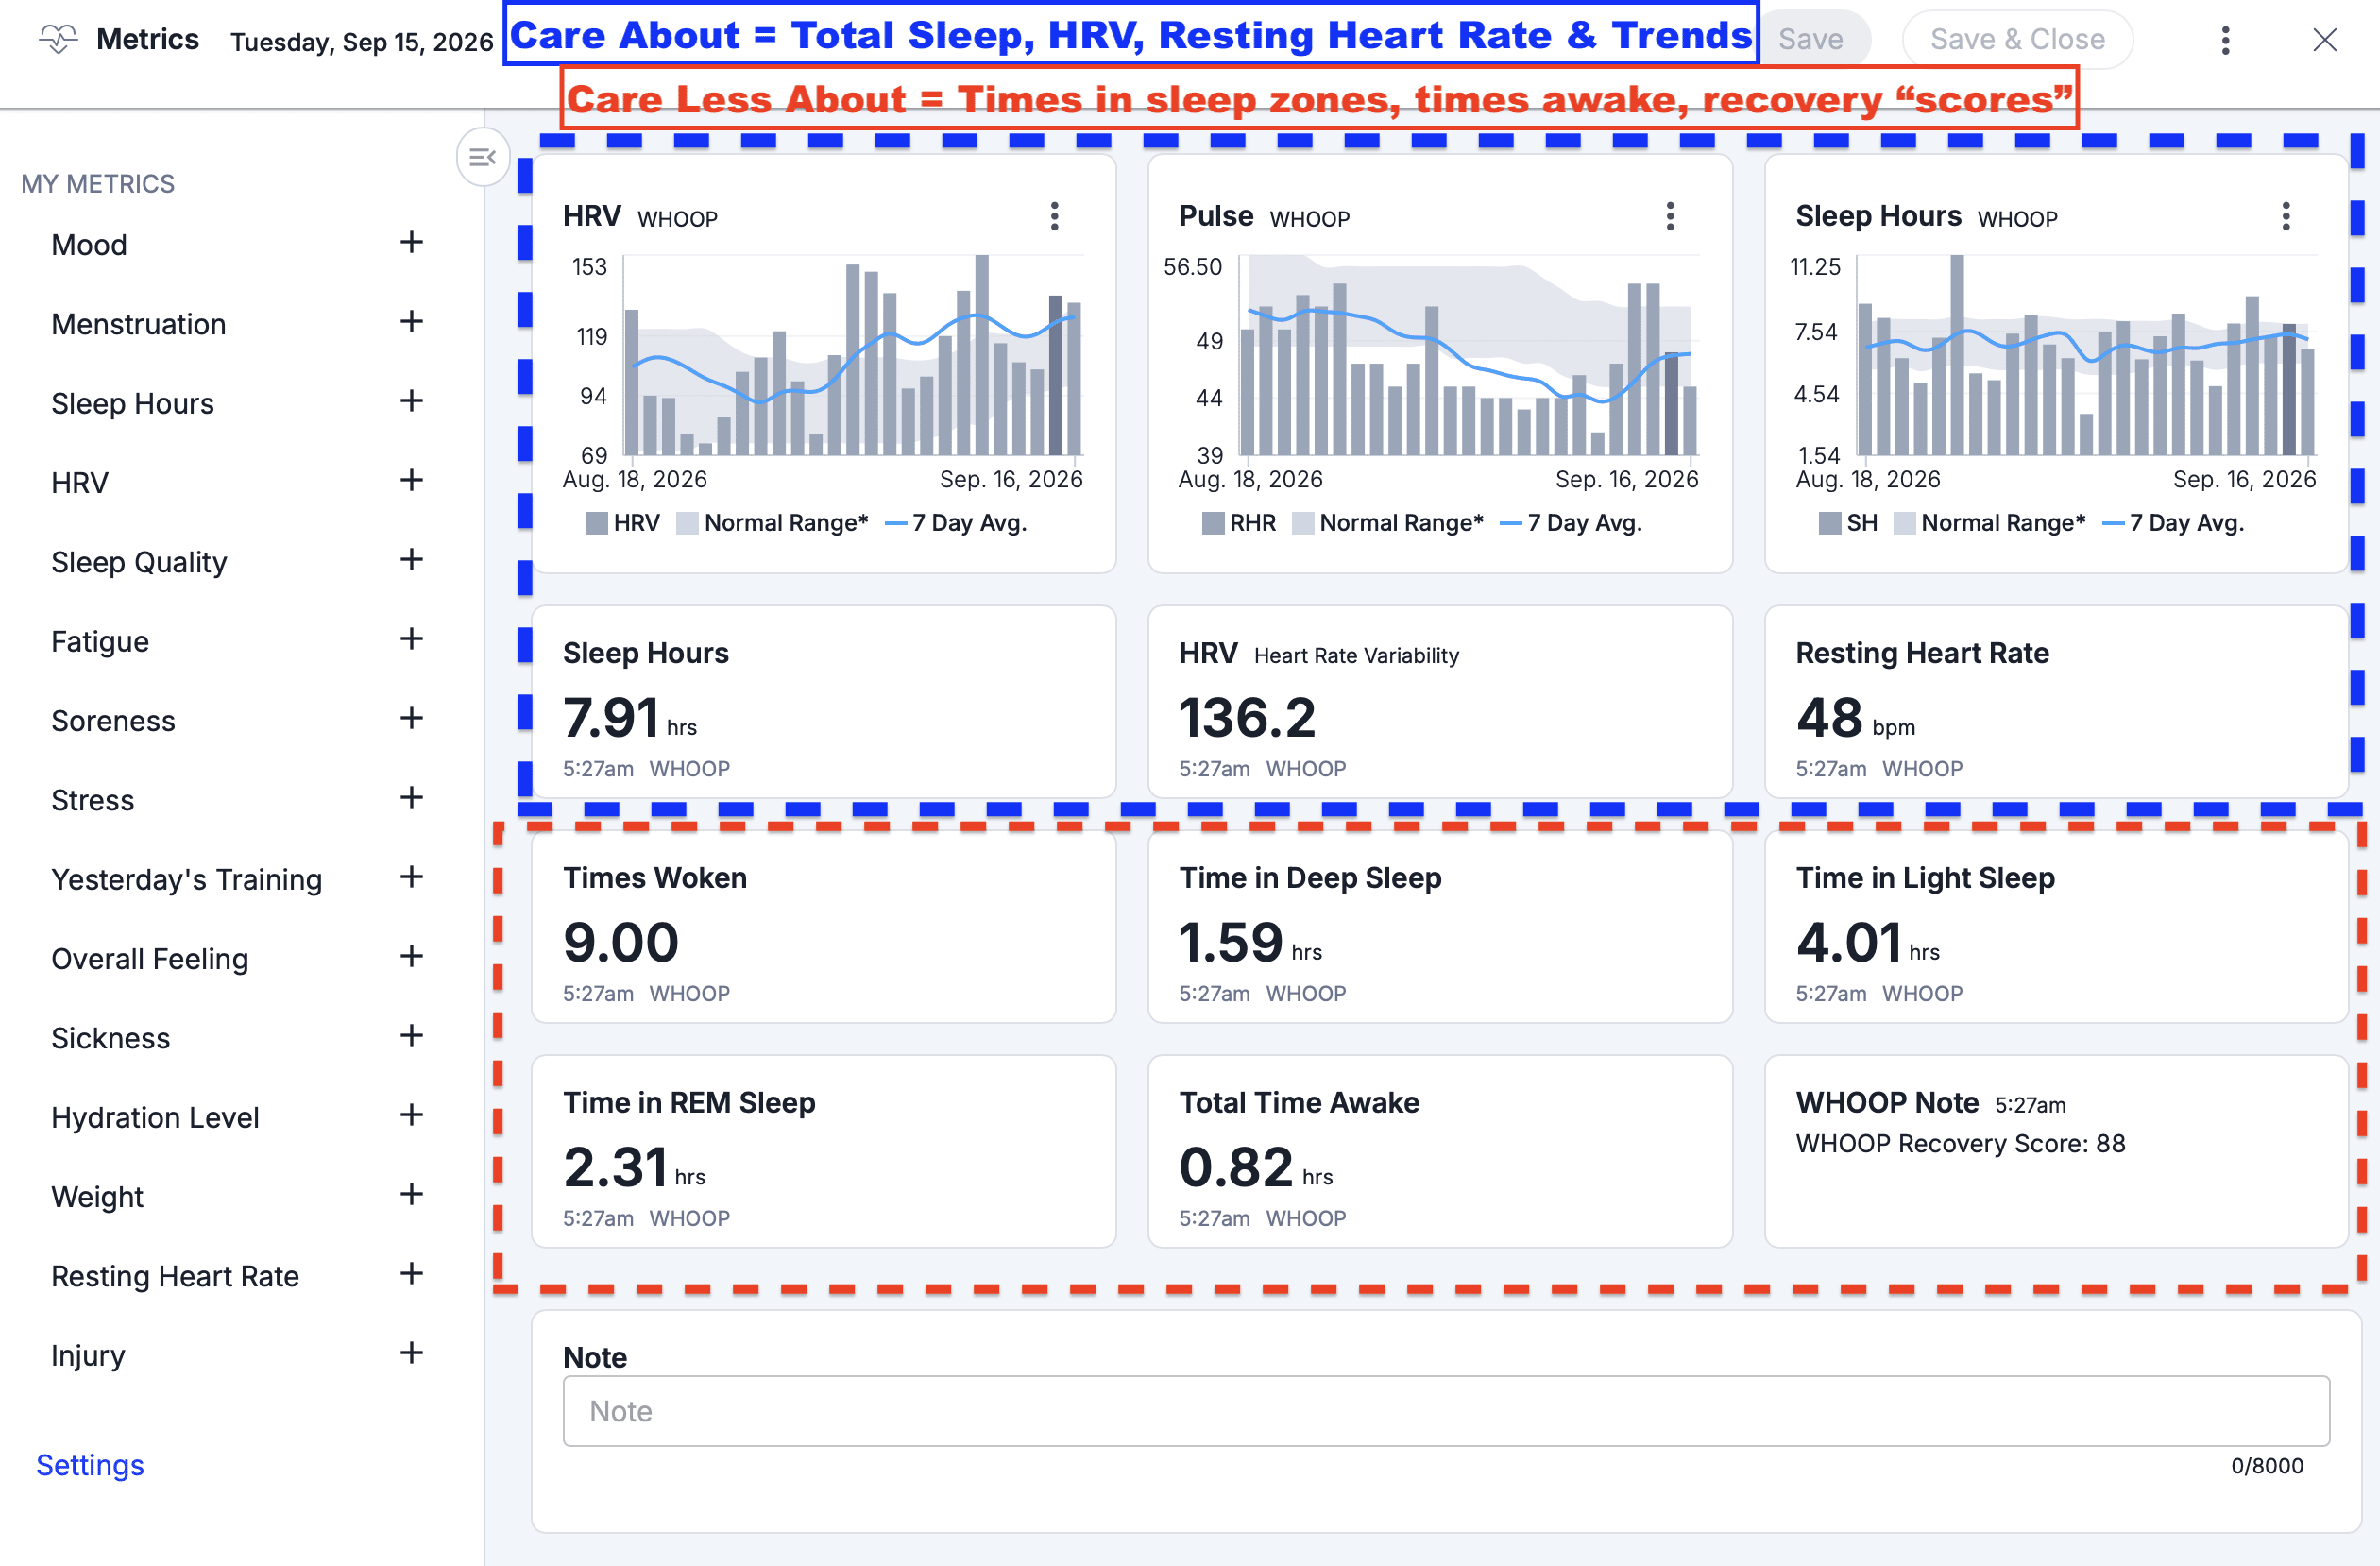Toggle the Normal Range legend in Pulse chart

coord(1388,523)
